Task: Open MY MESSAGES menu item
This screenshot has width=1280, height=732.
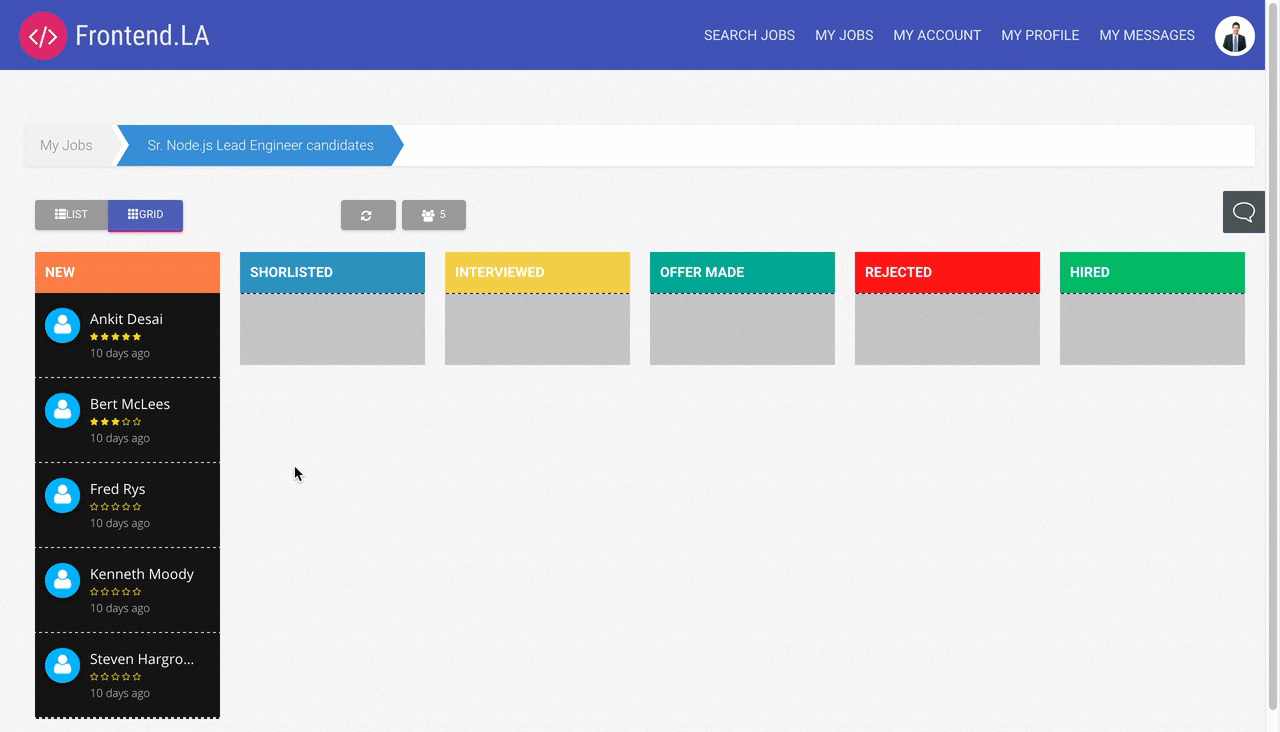Action: [x=1147, y=35]
